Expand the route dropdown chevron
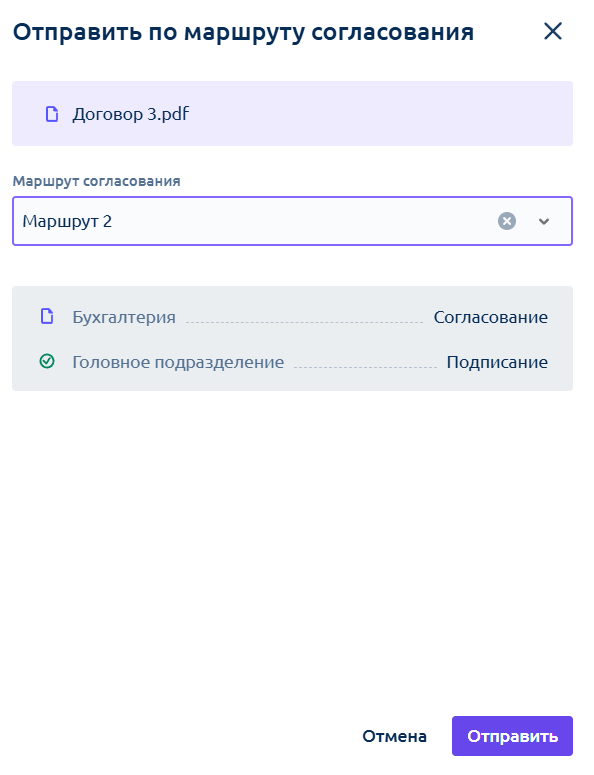Screen dimensions: 594x775 (x=544, y=221)
